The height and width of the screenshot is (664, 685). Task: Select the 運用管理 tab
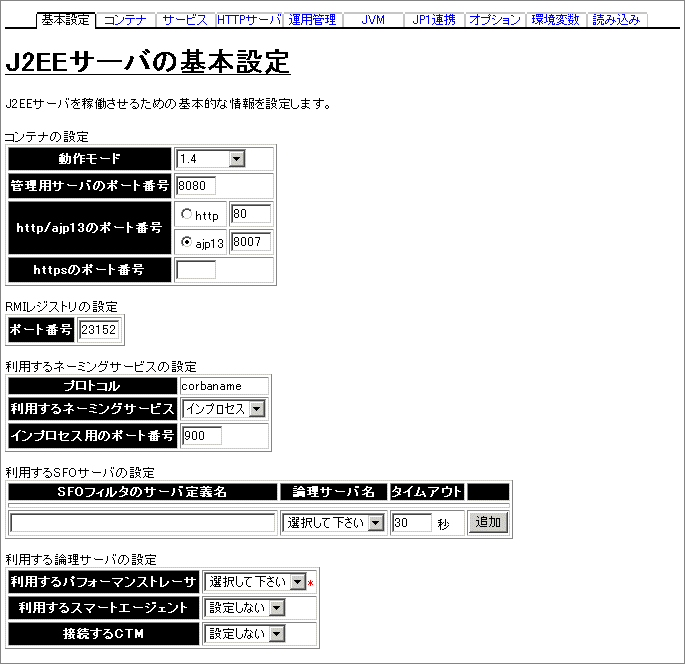coord(312,20)
